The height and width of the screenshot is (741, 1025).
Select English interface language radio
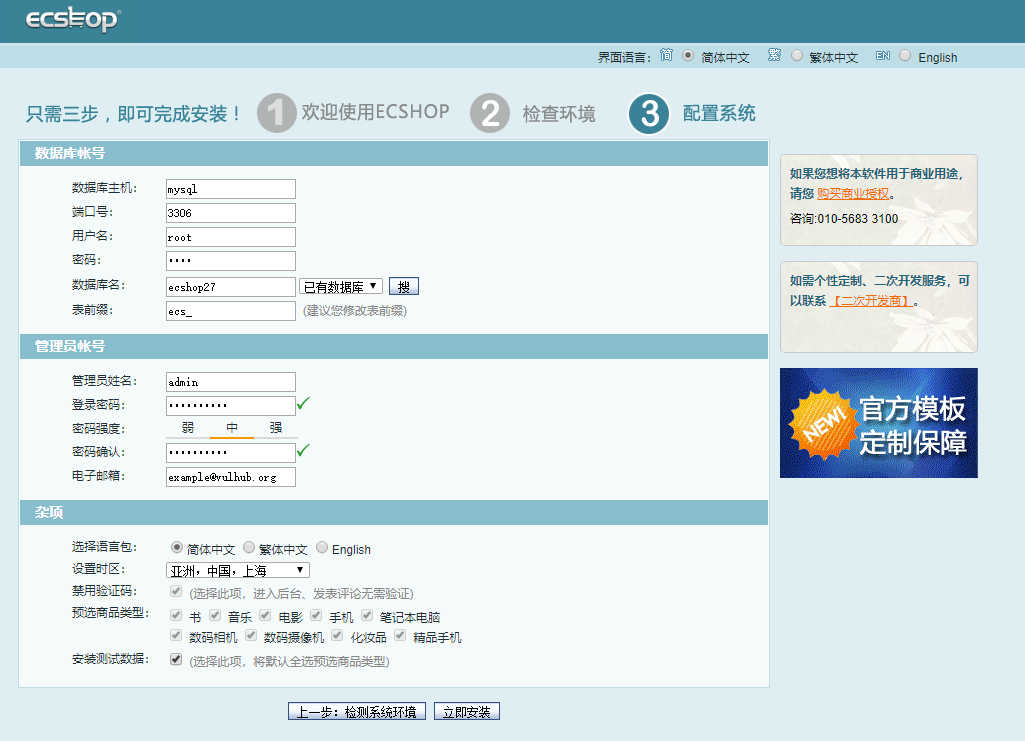[x=905, y=56]
